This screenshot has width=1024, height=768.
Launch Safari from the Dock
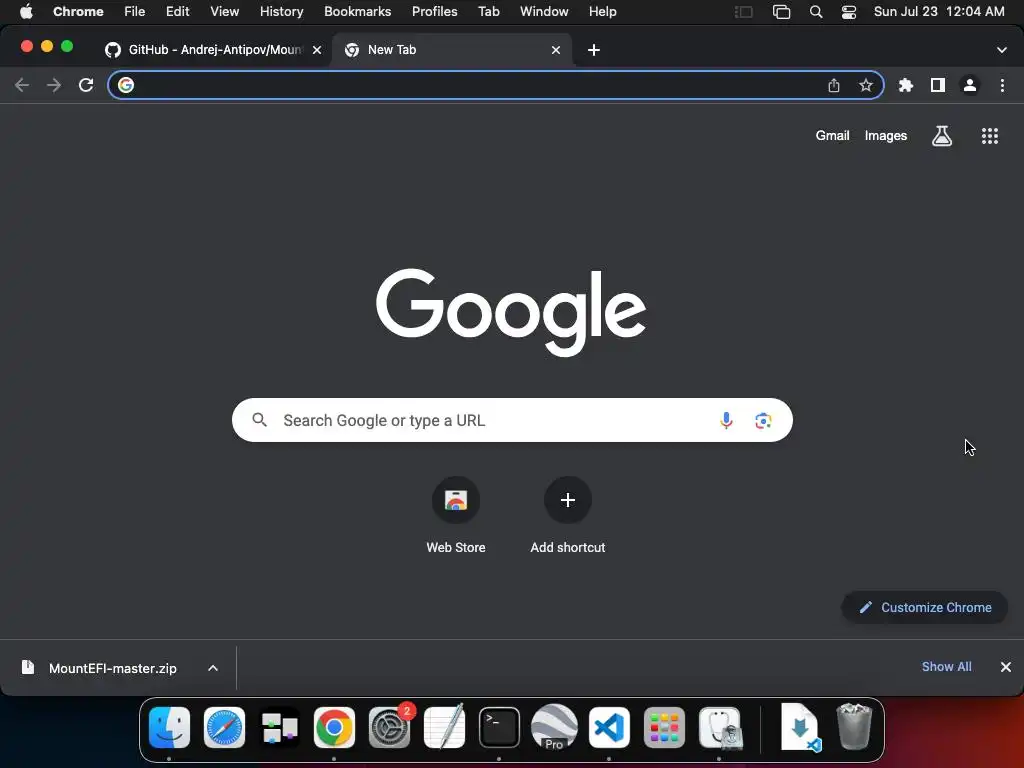(224, 728)
